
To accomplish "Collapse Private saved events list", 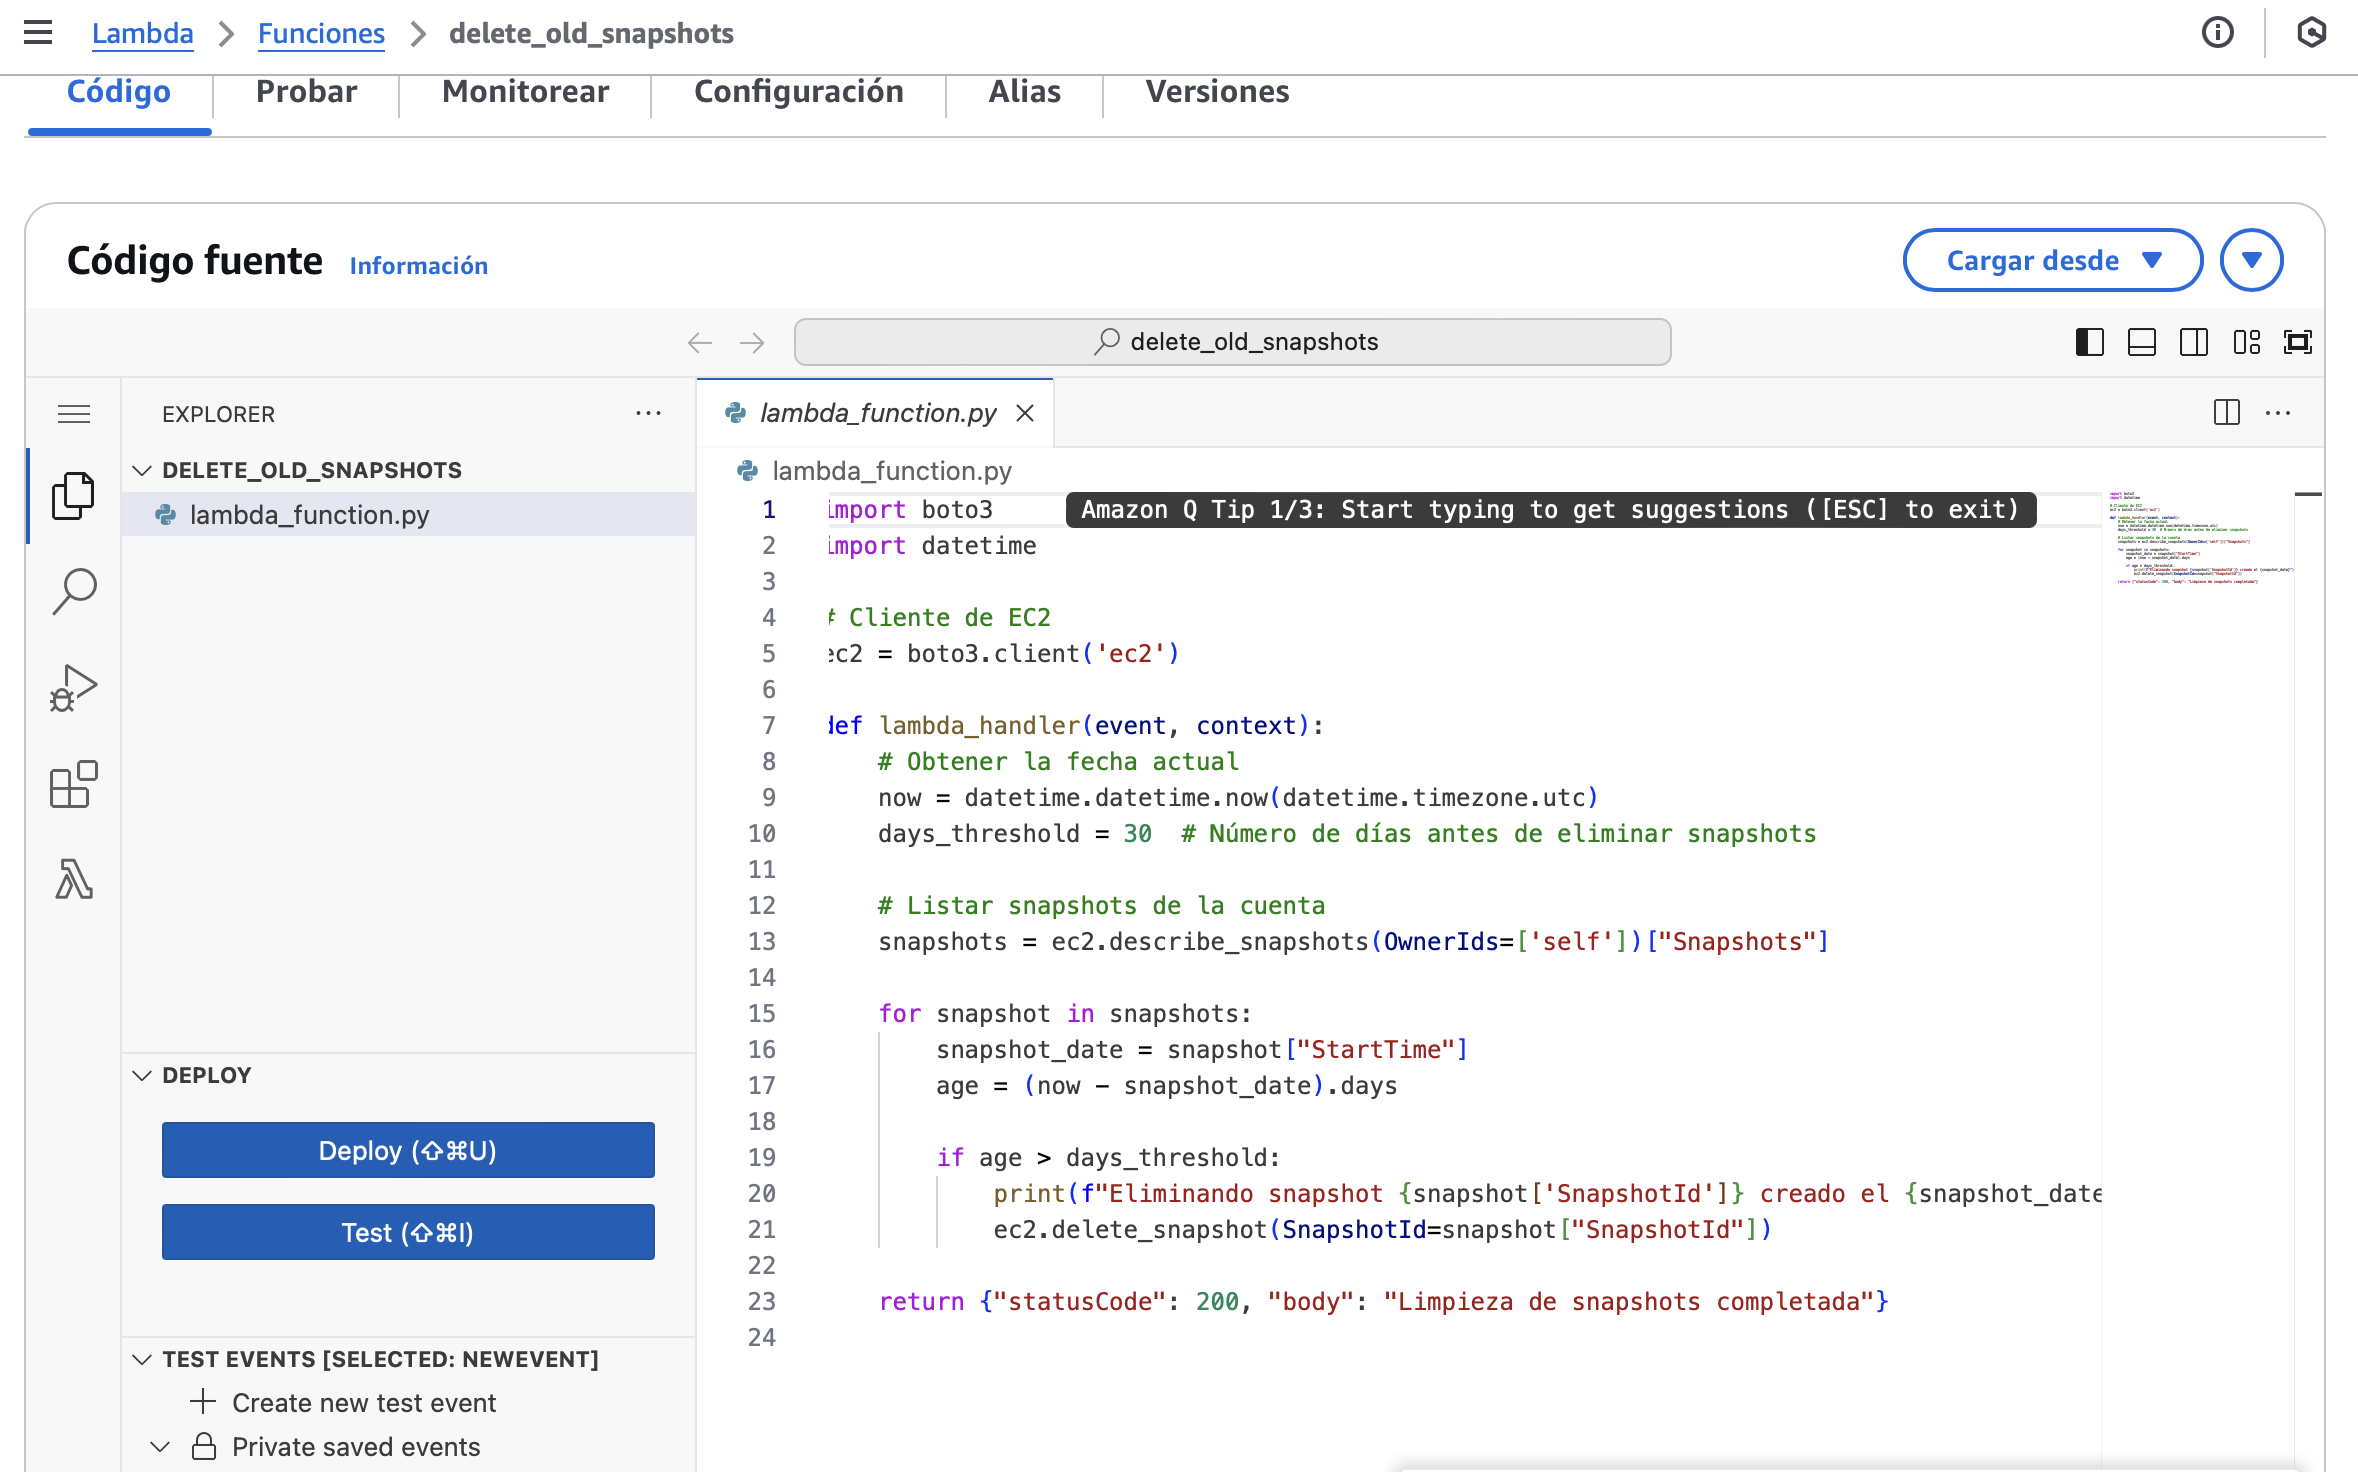I will pos(160,1447).
